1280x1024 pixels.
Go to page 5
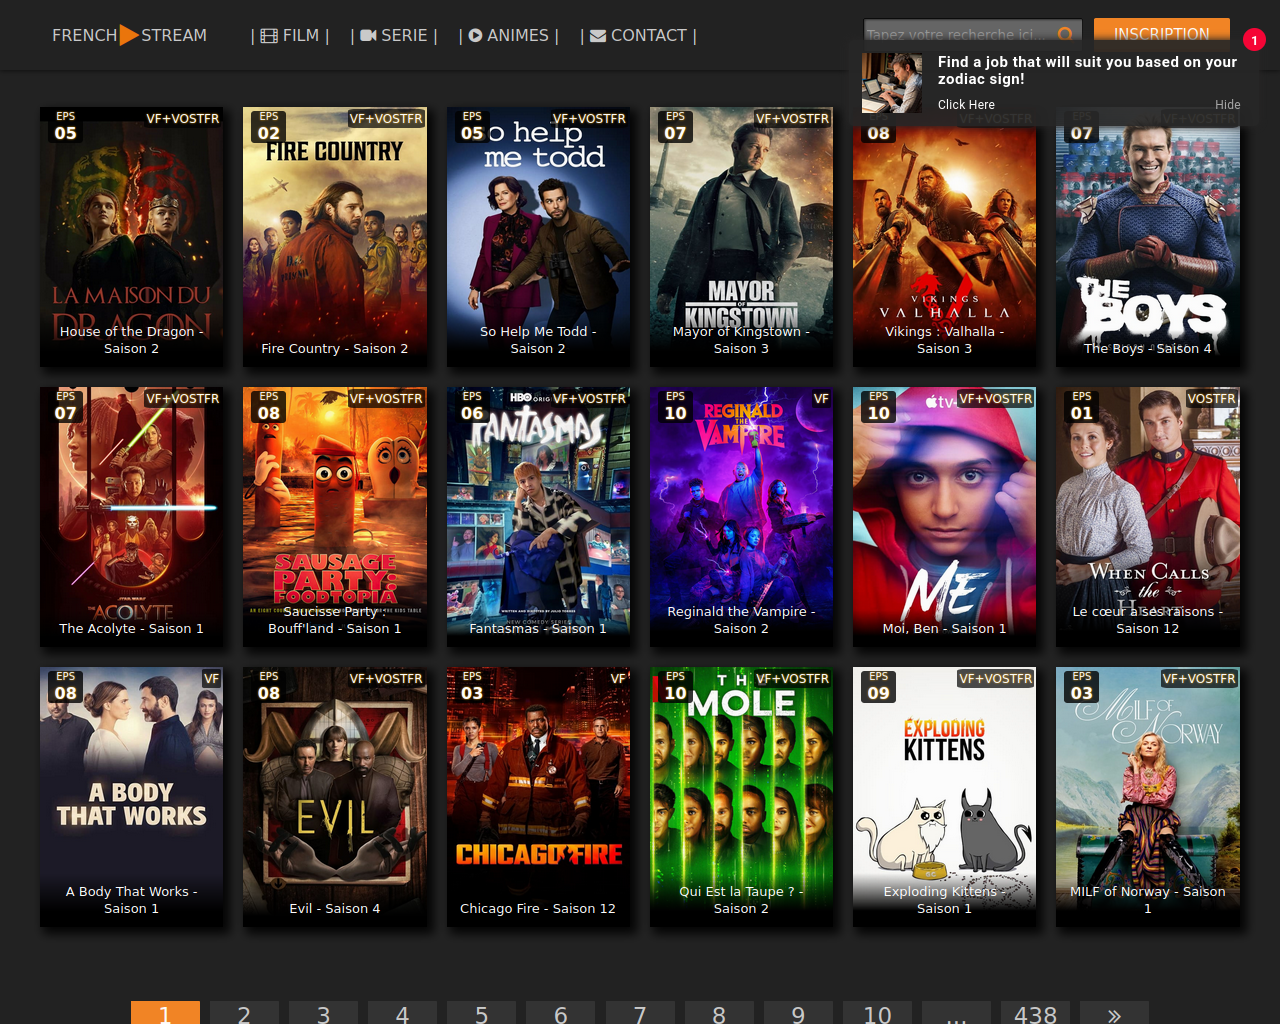pos(481,1013)
